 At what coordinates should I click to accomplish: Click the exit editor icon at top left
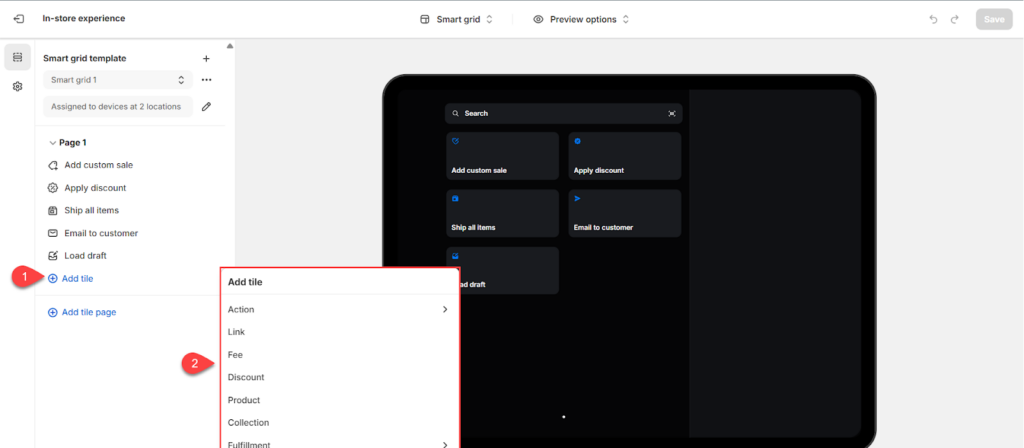18,19
